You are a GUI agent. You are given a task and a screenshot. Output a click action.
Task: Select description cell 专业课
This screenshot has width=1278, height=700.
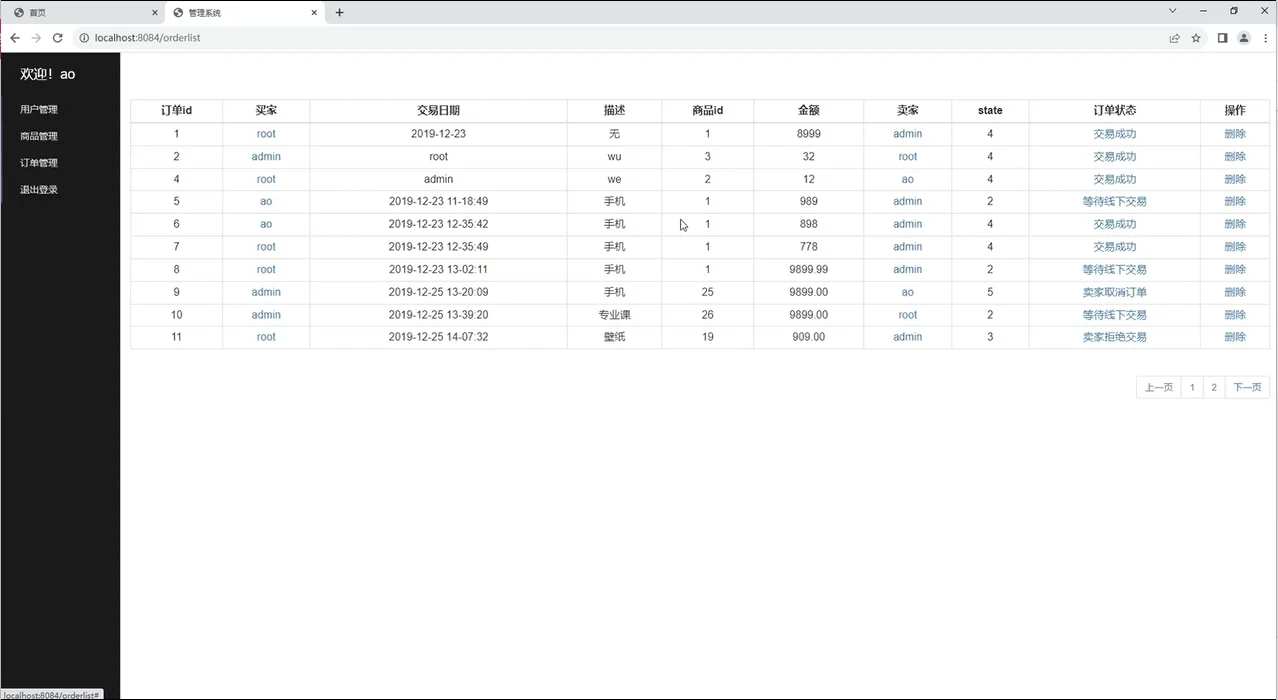614,315
